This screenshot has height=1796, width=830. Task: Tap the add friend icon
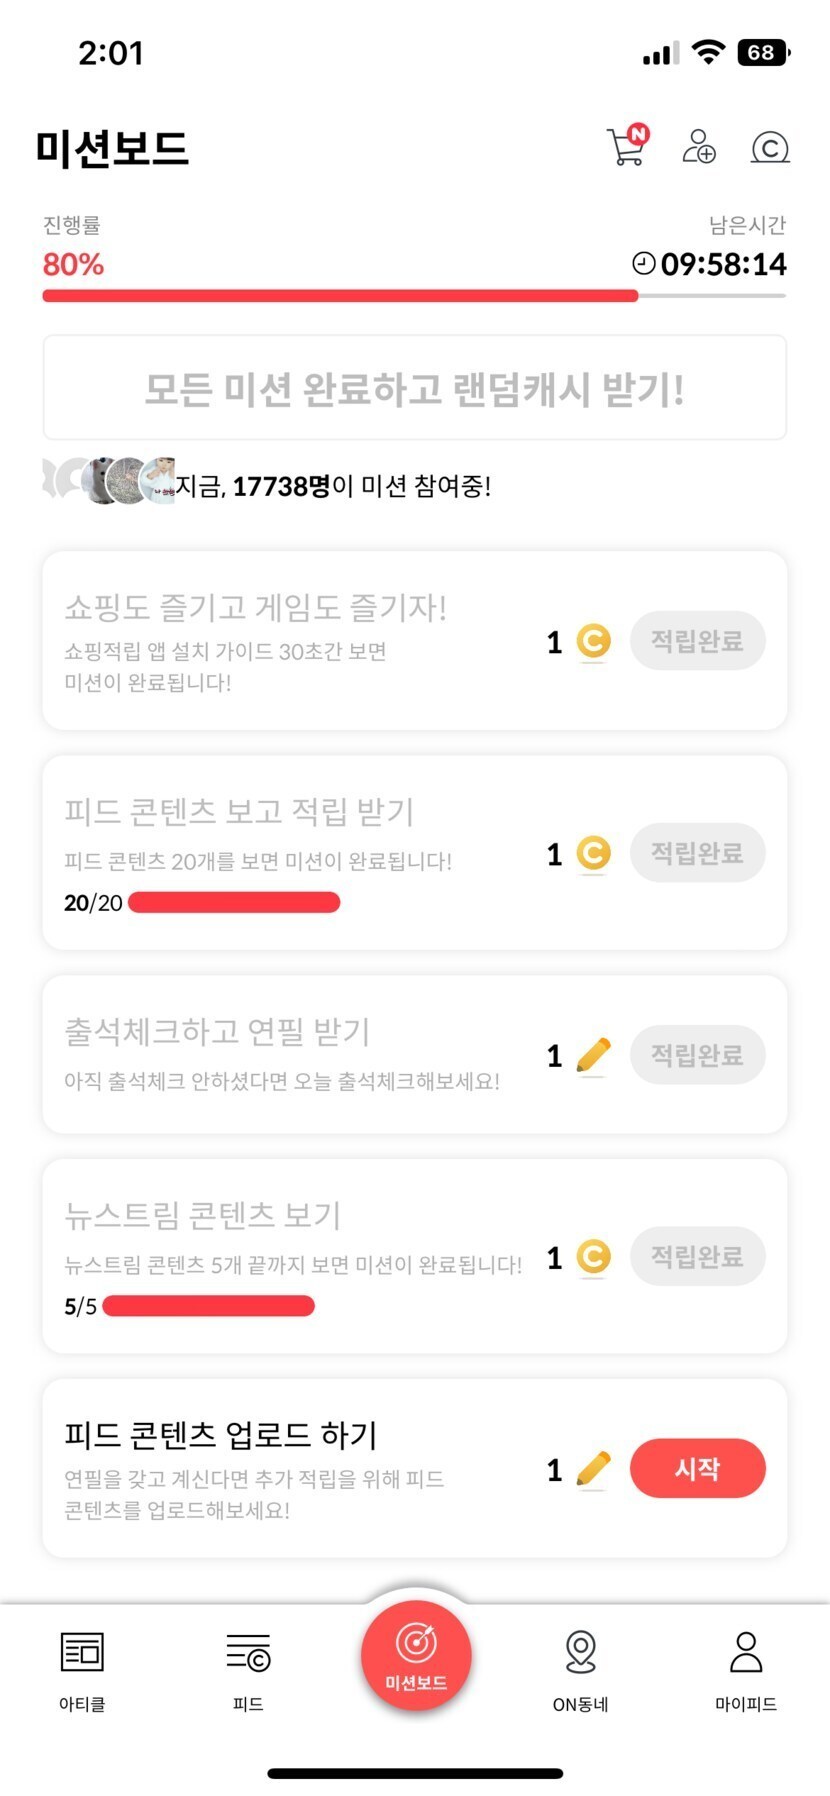pos(698,146)
